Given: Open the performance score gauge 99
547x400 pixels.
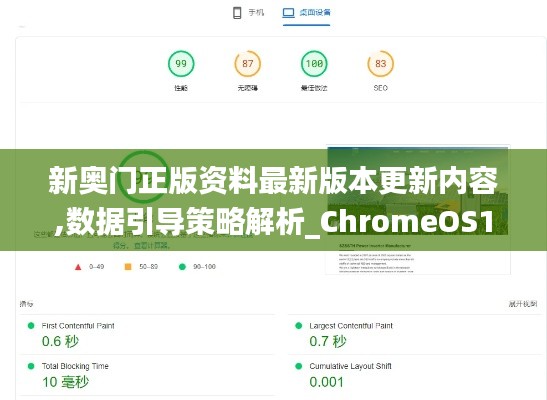Looking at the screenshot, I should (x=181, y=63).
